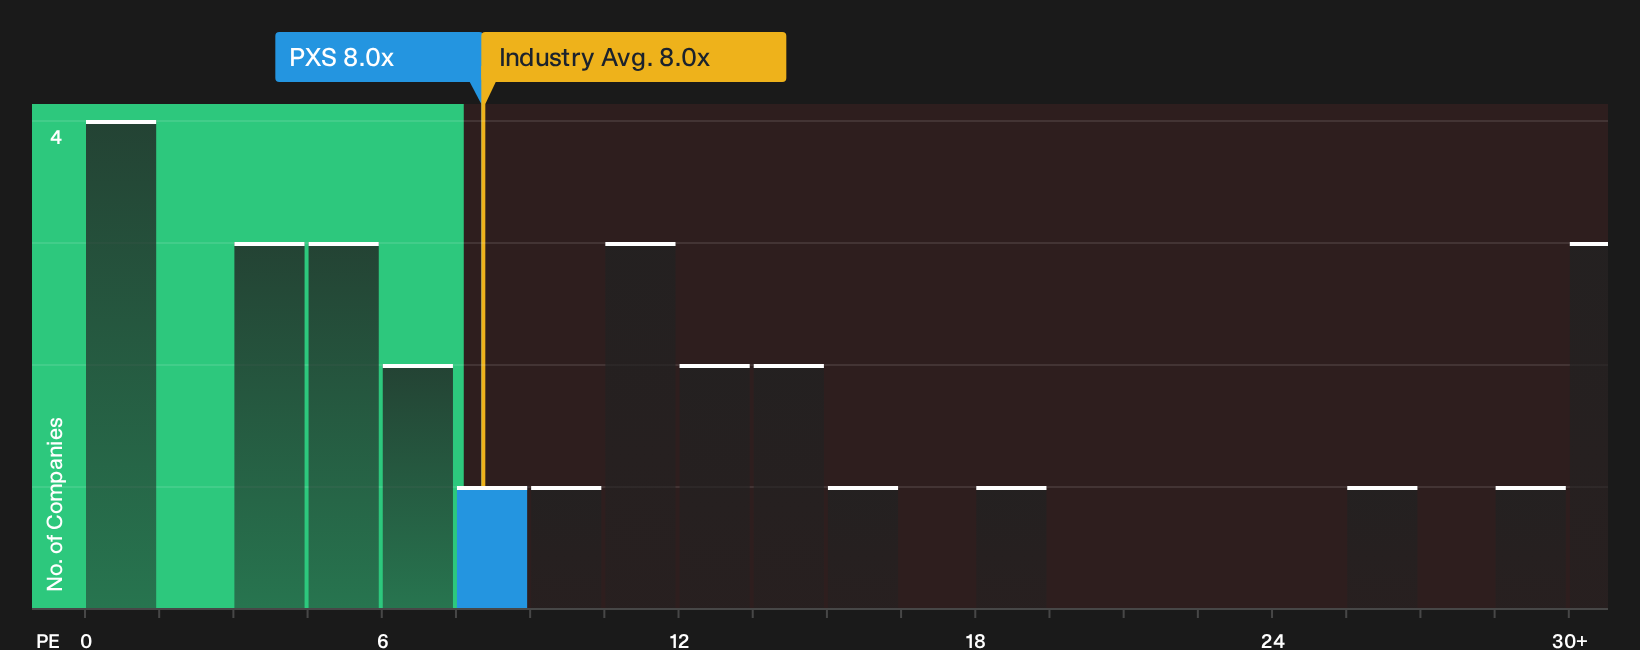1640x650 pixels.
Task: Click the yellow Industry Avg. 8.0x label
Action: [634, 57]
